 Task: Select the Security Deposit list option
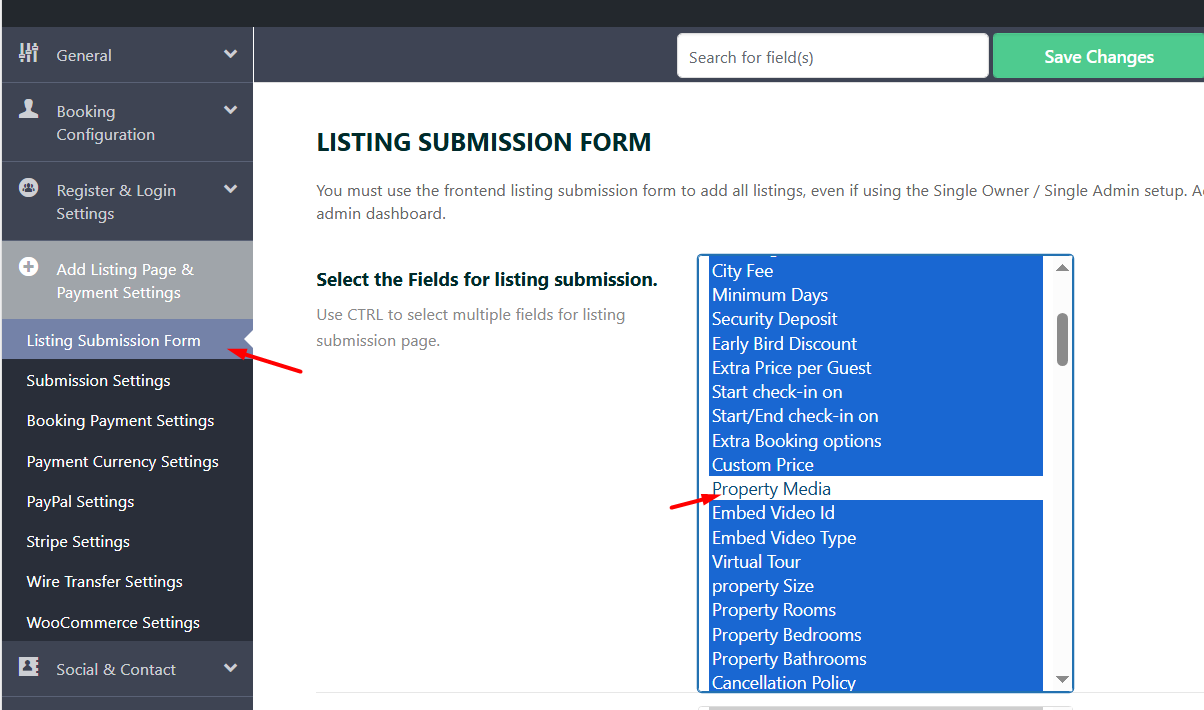774,319
